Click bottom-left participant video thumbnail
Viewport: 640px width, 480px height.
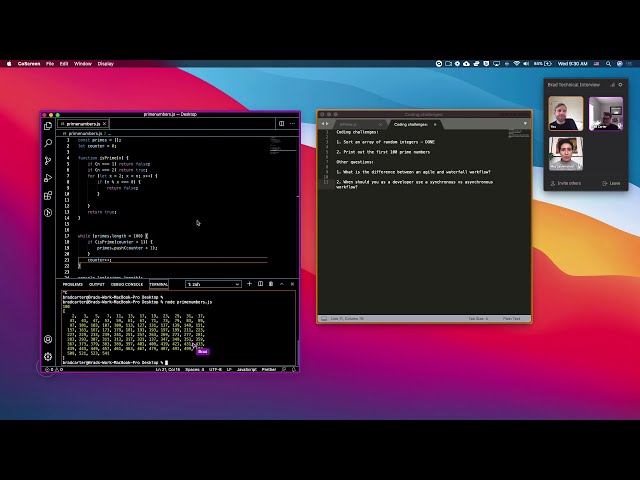(566, 153)
